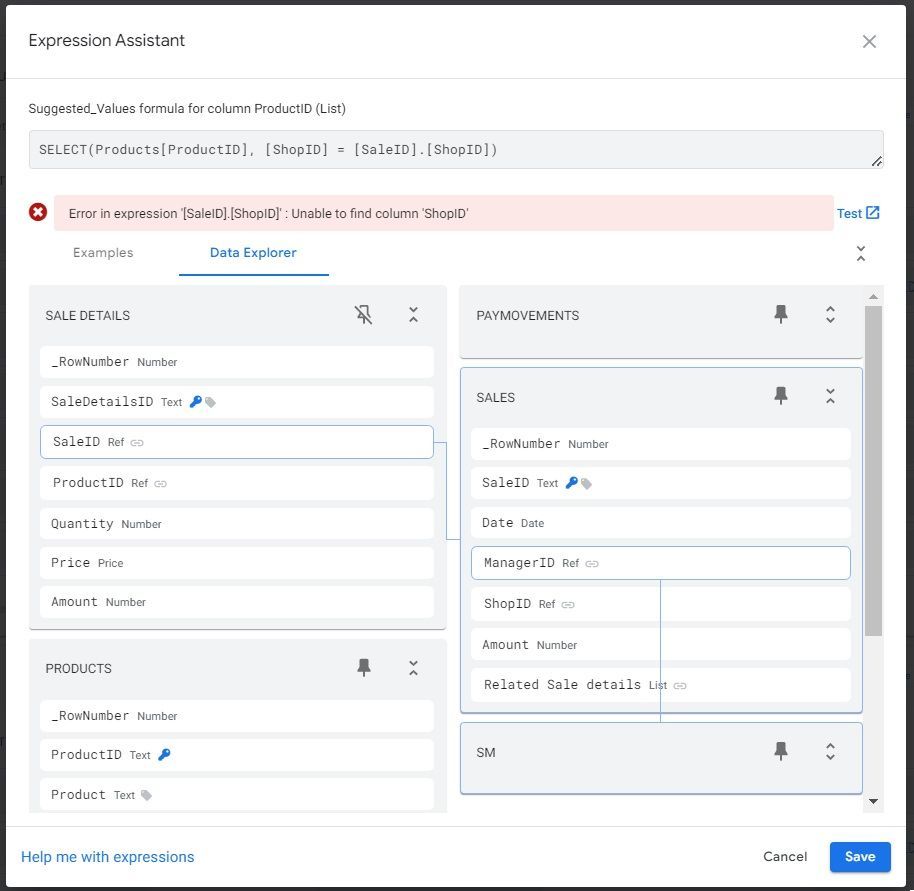Collapse the PRODUCTS table
Screen dimensions: 914x891
pos(413,668)
